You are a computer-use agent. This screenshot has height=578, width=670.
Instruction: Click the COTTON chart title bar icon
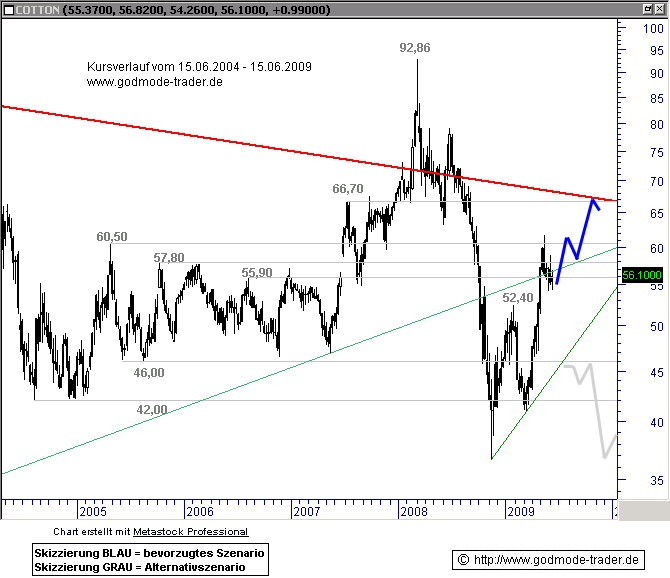tap(9, 10)
